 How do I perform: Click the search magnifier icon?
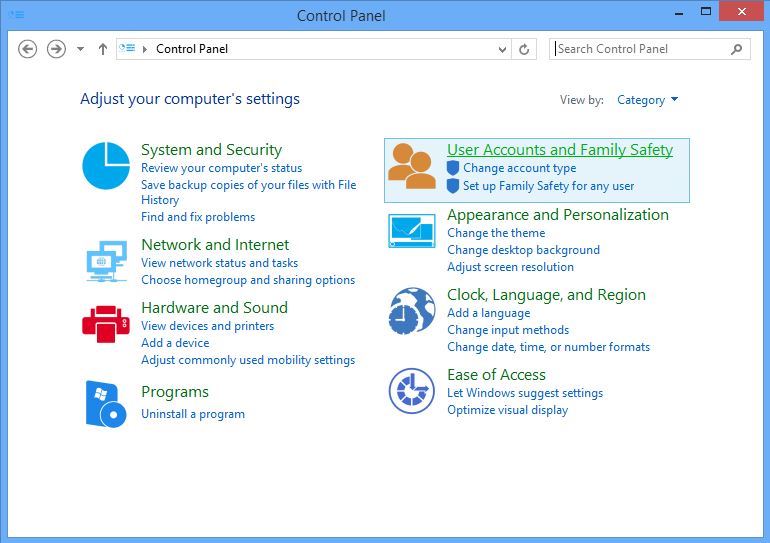coord(736,49)
